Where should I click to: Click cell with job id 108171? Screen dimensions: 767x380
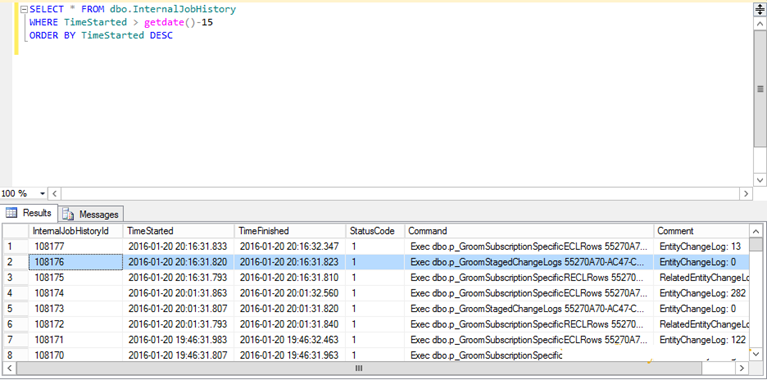[76, 339]
